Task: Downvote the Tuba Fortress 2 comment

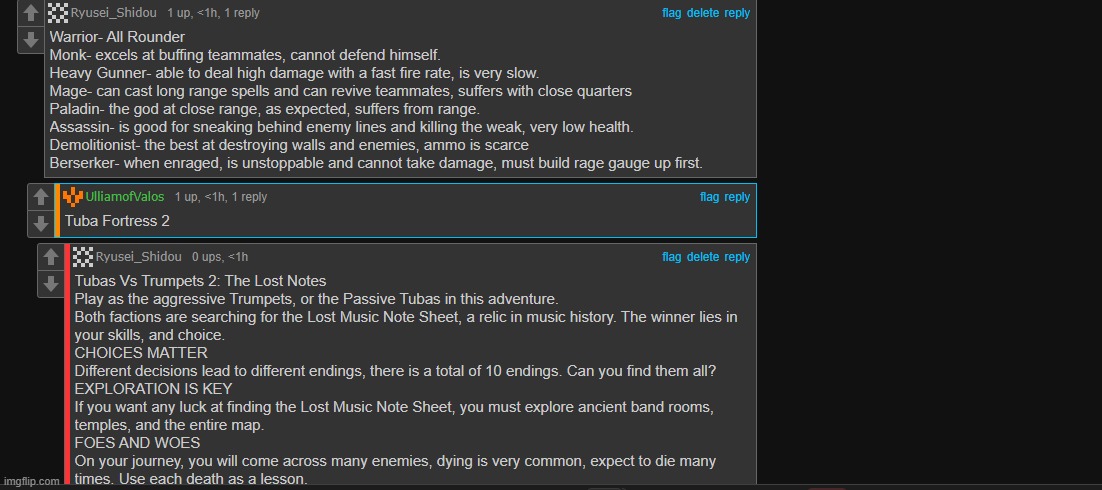Action: (x=41, y=224)
